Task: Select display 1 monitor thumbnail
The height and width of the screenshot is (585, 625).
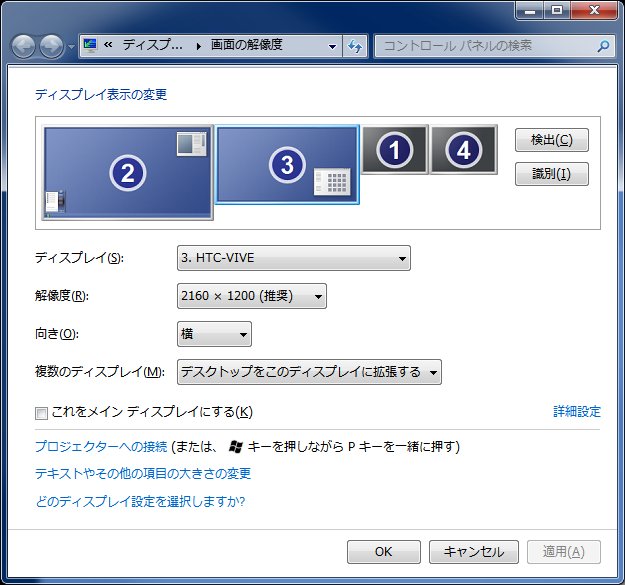Action: [395, 150]
